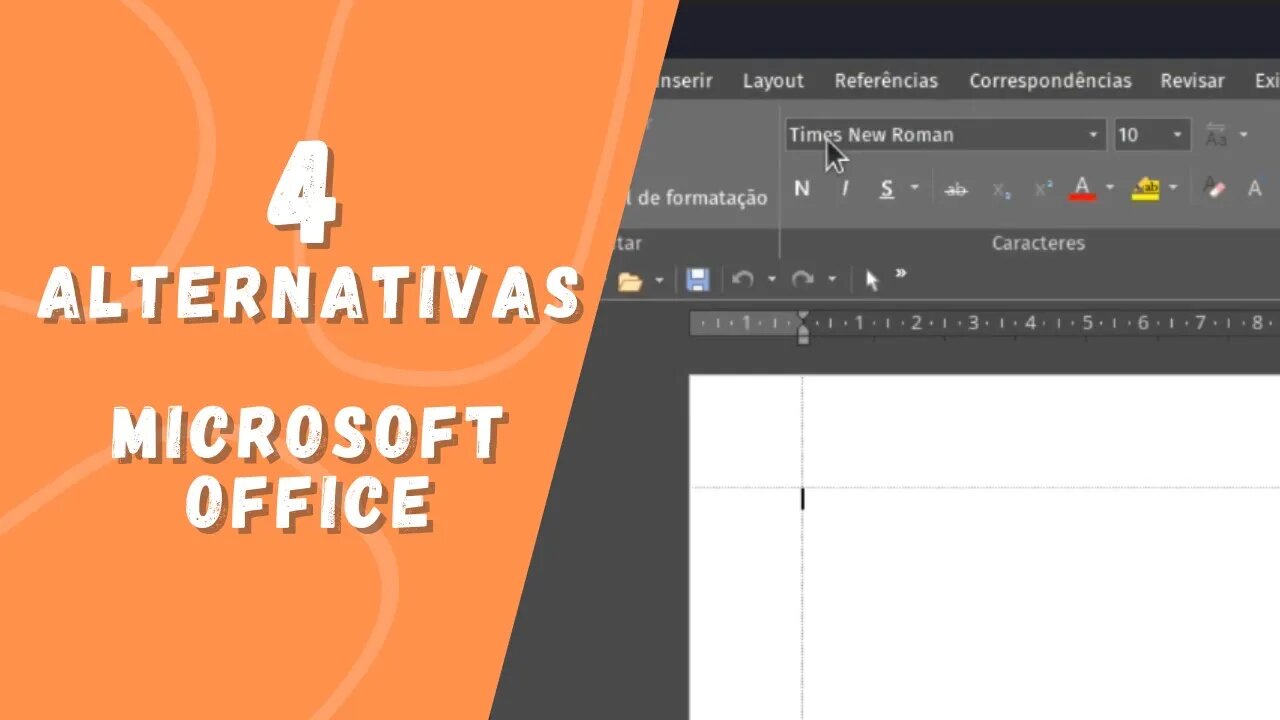The image size is (1280, 720).
Task: Toggle superscript x² formatting
Action: [1043, 189]
